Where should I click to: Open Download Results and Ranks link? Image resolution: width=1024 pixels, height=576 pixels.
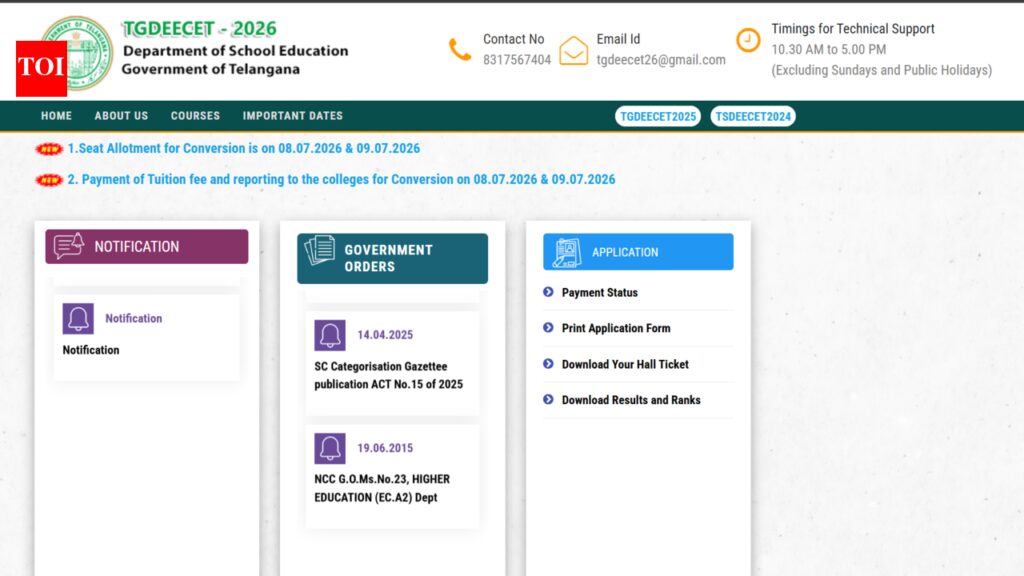[x=631, y=400]
